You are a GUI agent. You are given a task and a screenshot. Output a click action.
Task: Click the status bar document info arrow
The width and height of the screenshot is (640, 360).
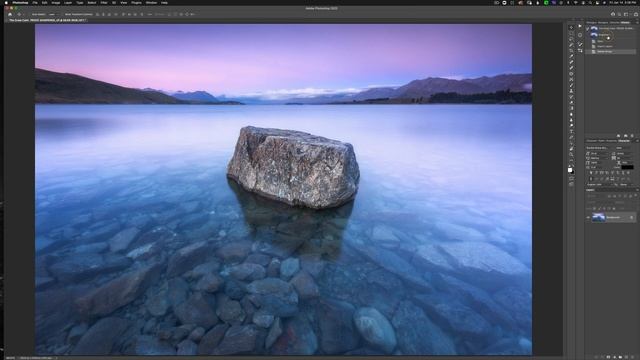click(x=56, y=358)
